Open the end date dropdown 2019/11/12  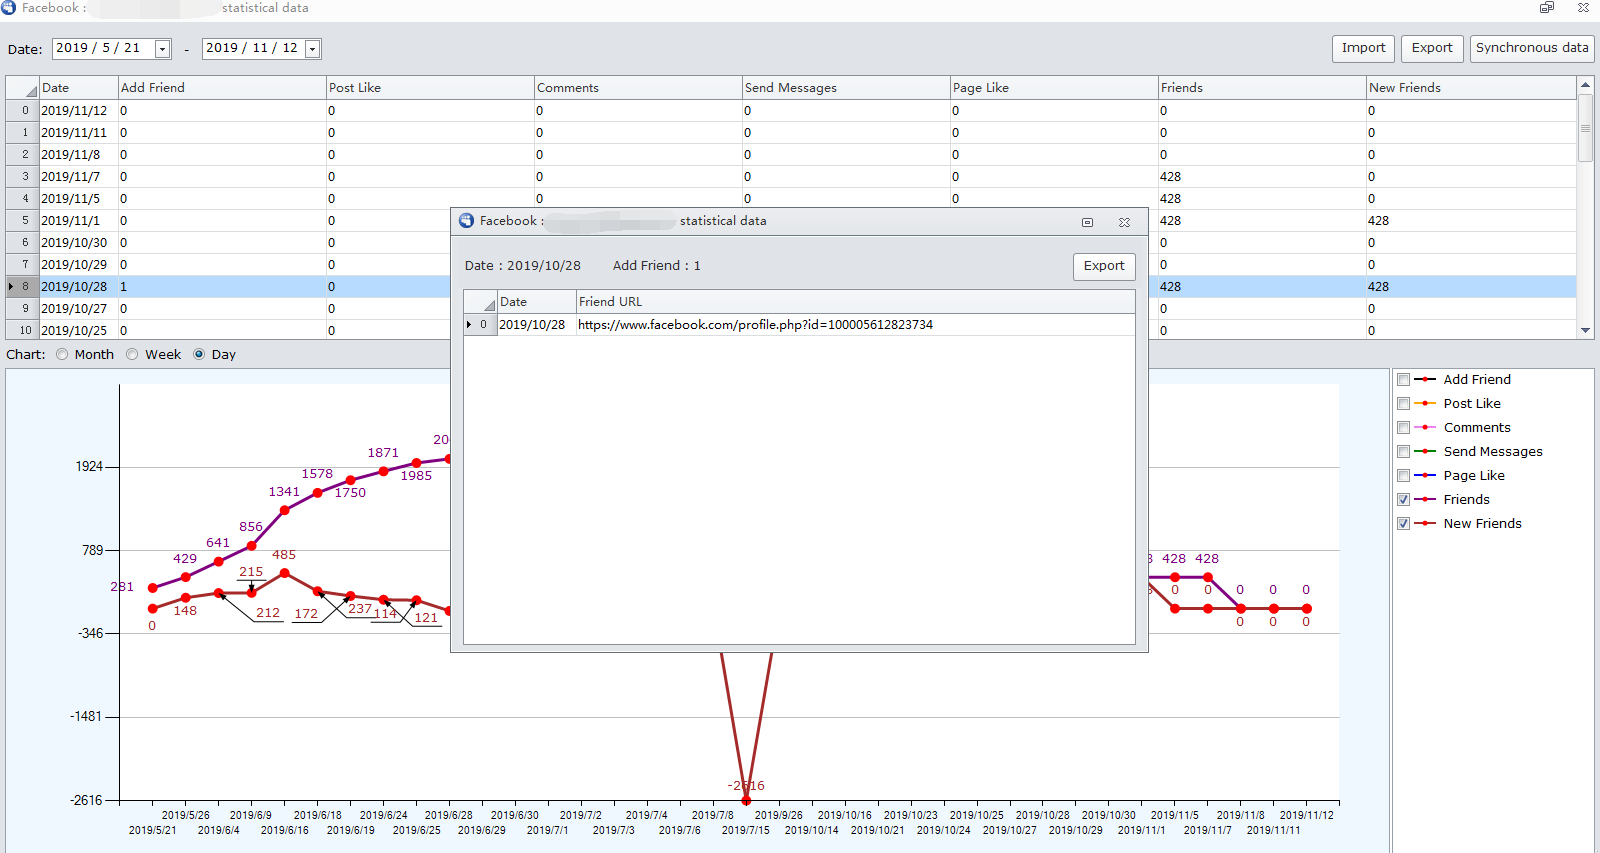[312, 49]
